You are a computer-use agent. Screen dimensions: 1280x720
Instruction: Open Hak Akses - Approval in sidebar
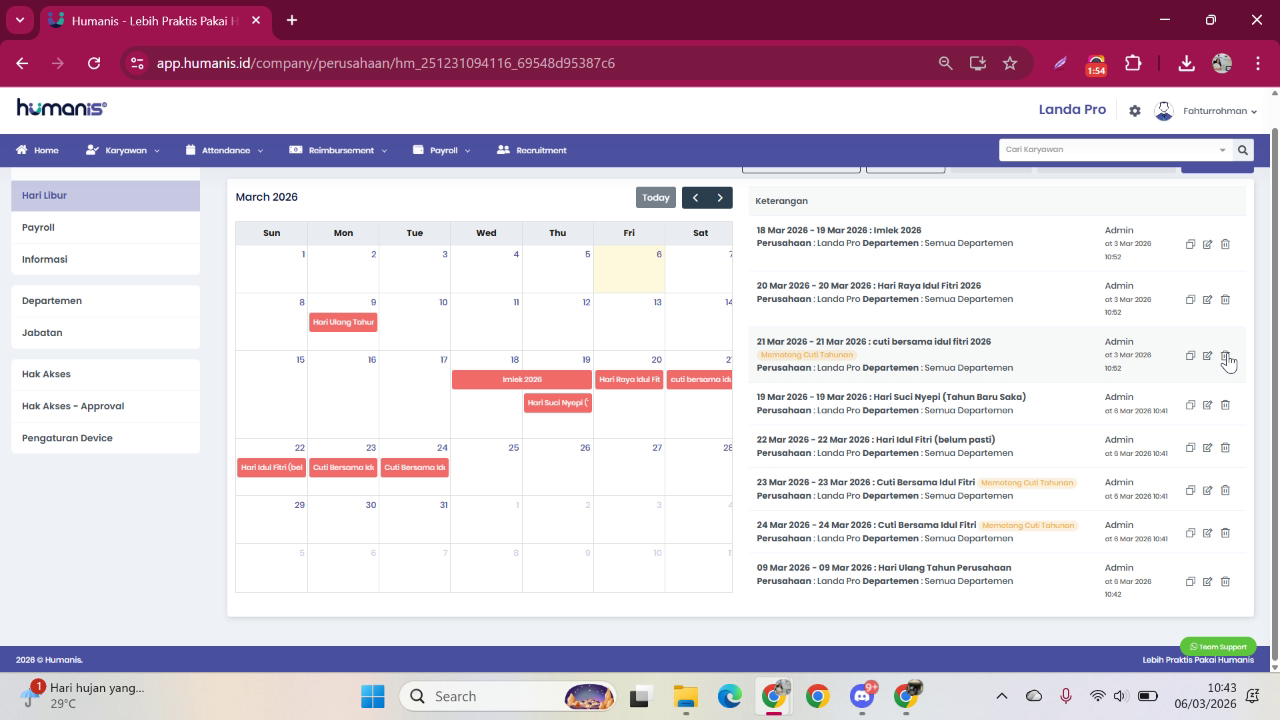tap(105, 406)
